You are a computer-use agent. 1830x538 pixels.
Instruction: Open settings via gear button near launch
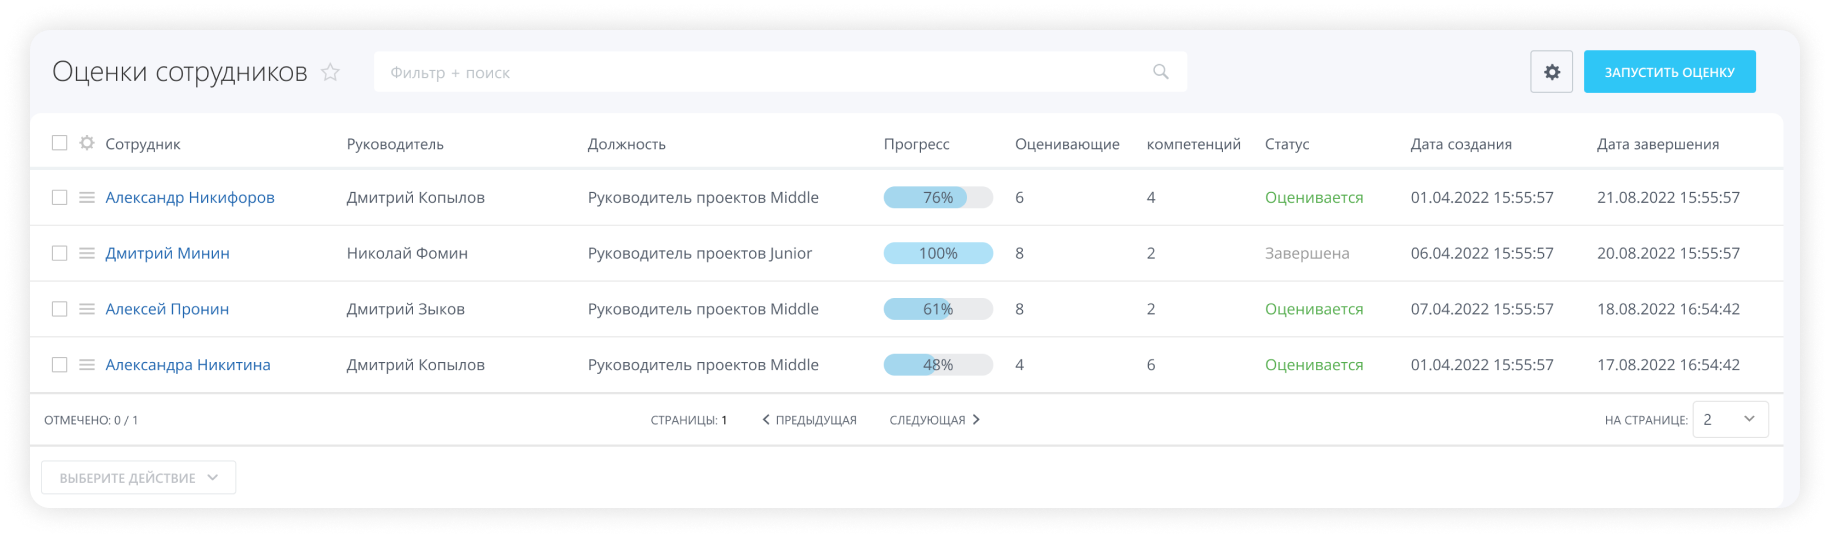point(1551,72)
